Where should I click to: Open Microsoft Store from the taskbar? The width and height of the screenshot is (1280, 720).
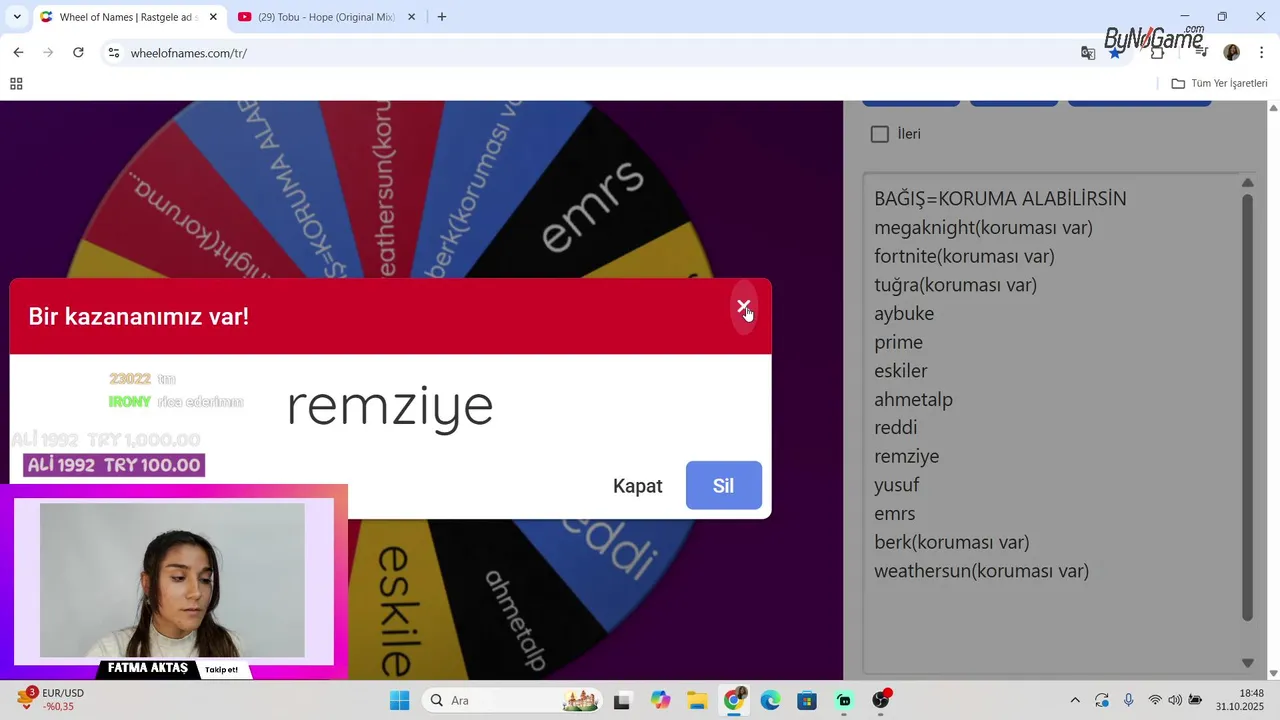pyautogui.click(x=807, y=700)
